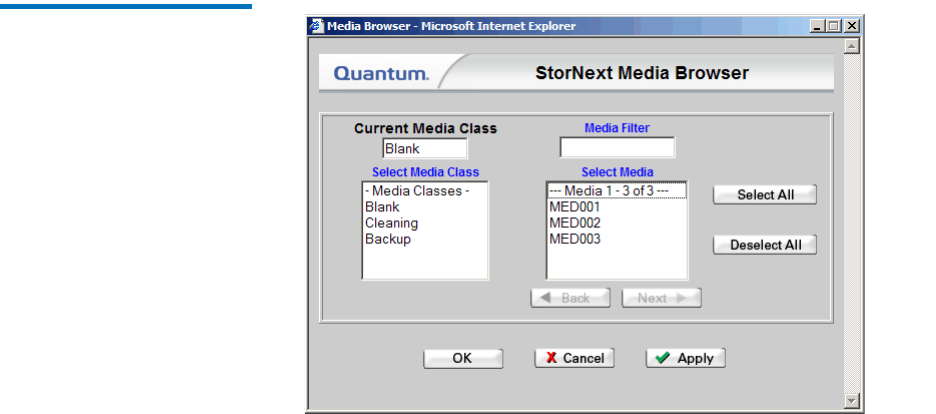This screenshot has height=414, width=936.
Task: Click the Current Media Class field
Action: 425,149
